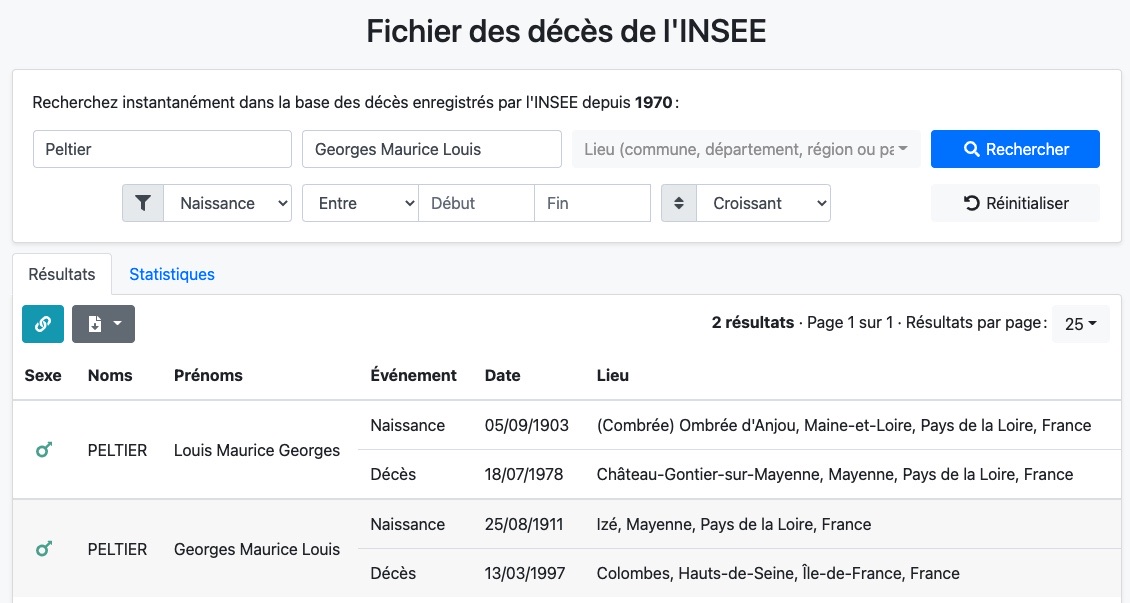Focus the first names field Georges Maurice Louis
This screenshot has width=1130, height=603.
point(432,149)
